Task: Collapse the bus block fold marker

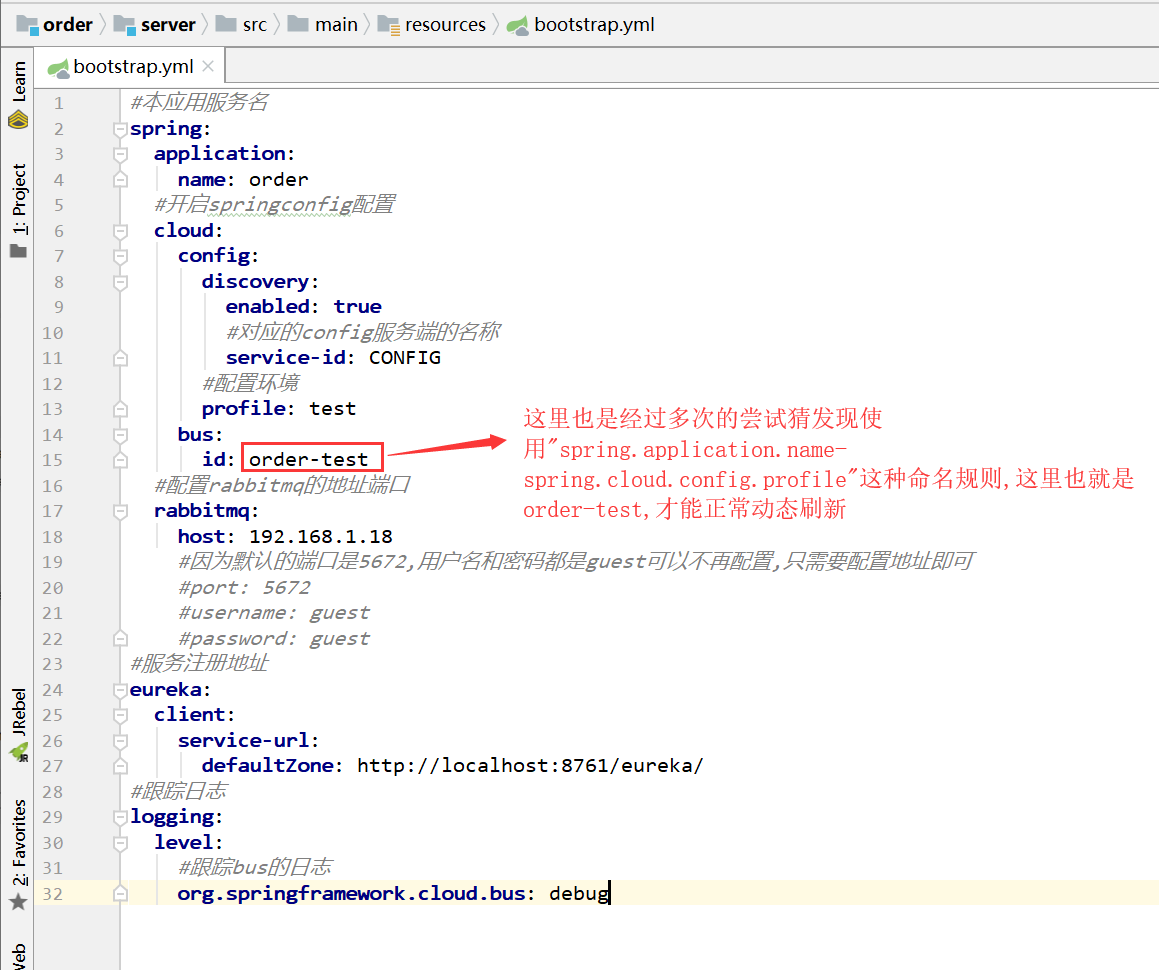Action: (x=120, y=435)
